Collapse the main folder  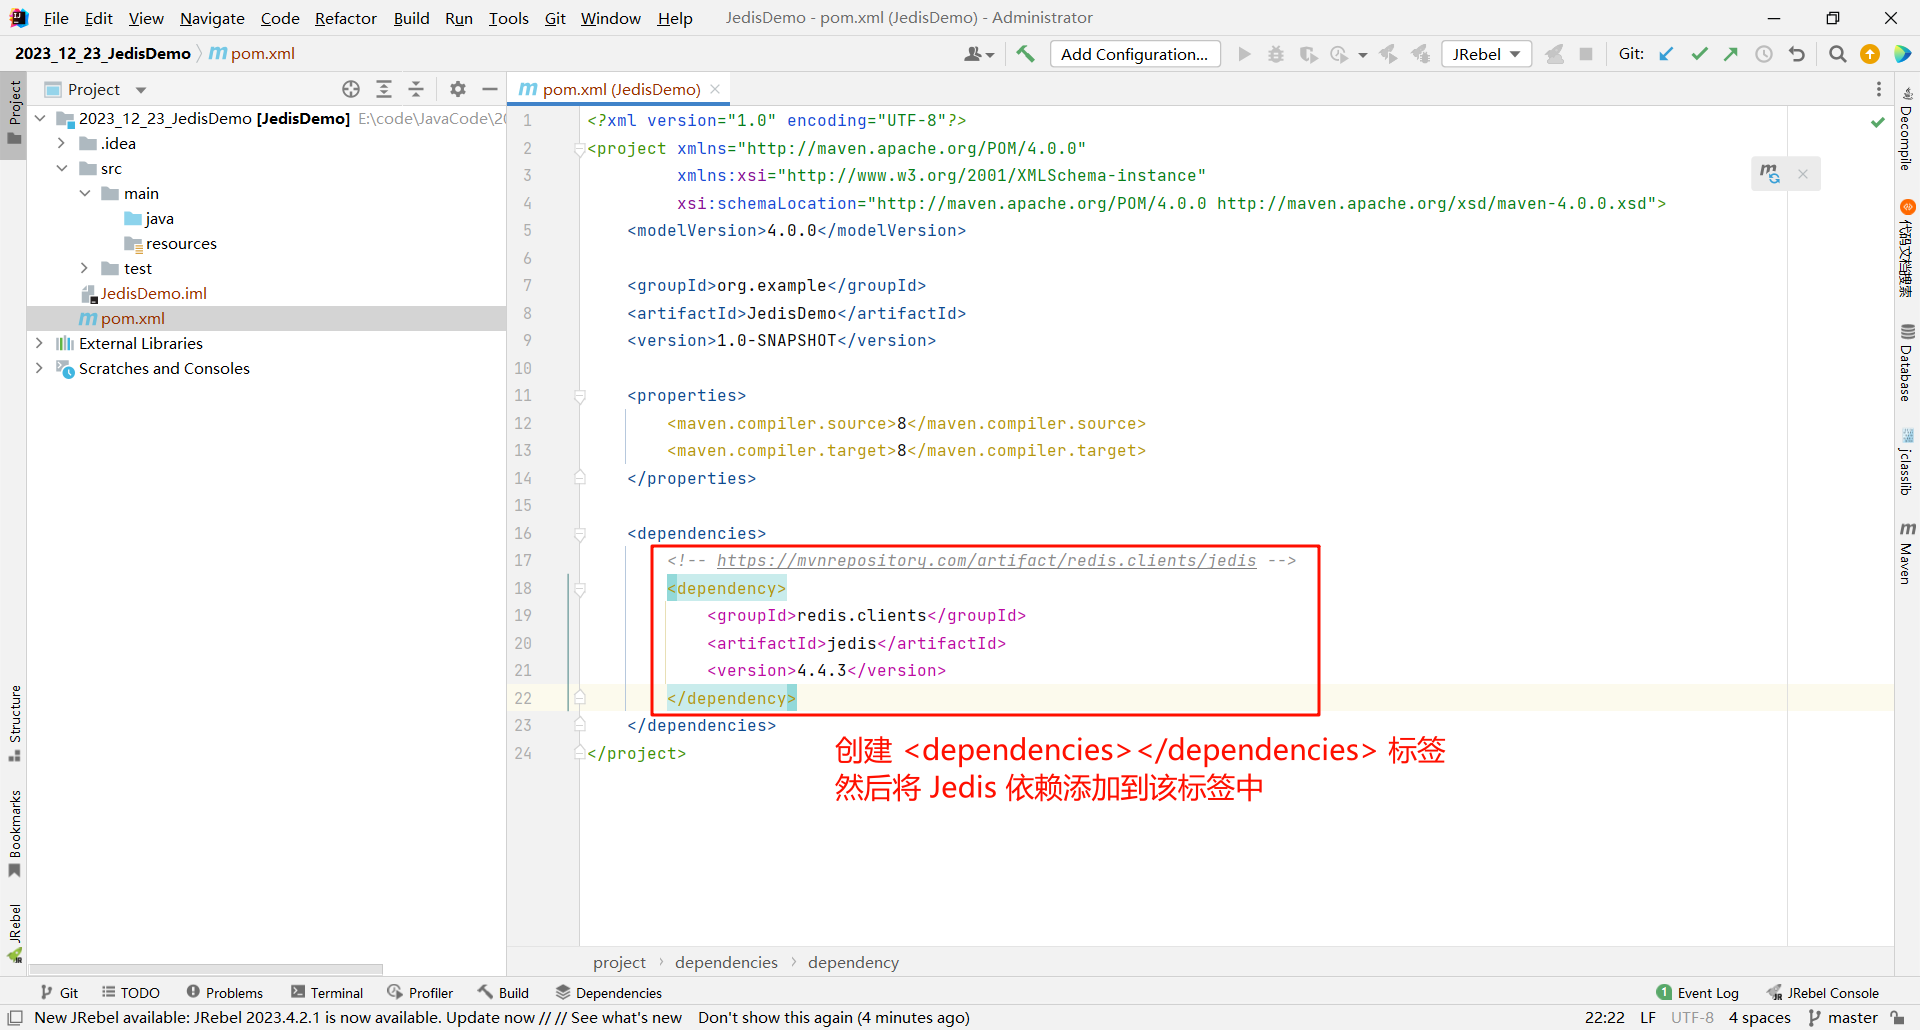pyautogui.click(x=85, y=193)
